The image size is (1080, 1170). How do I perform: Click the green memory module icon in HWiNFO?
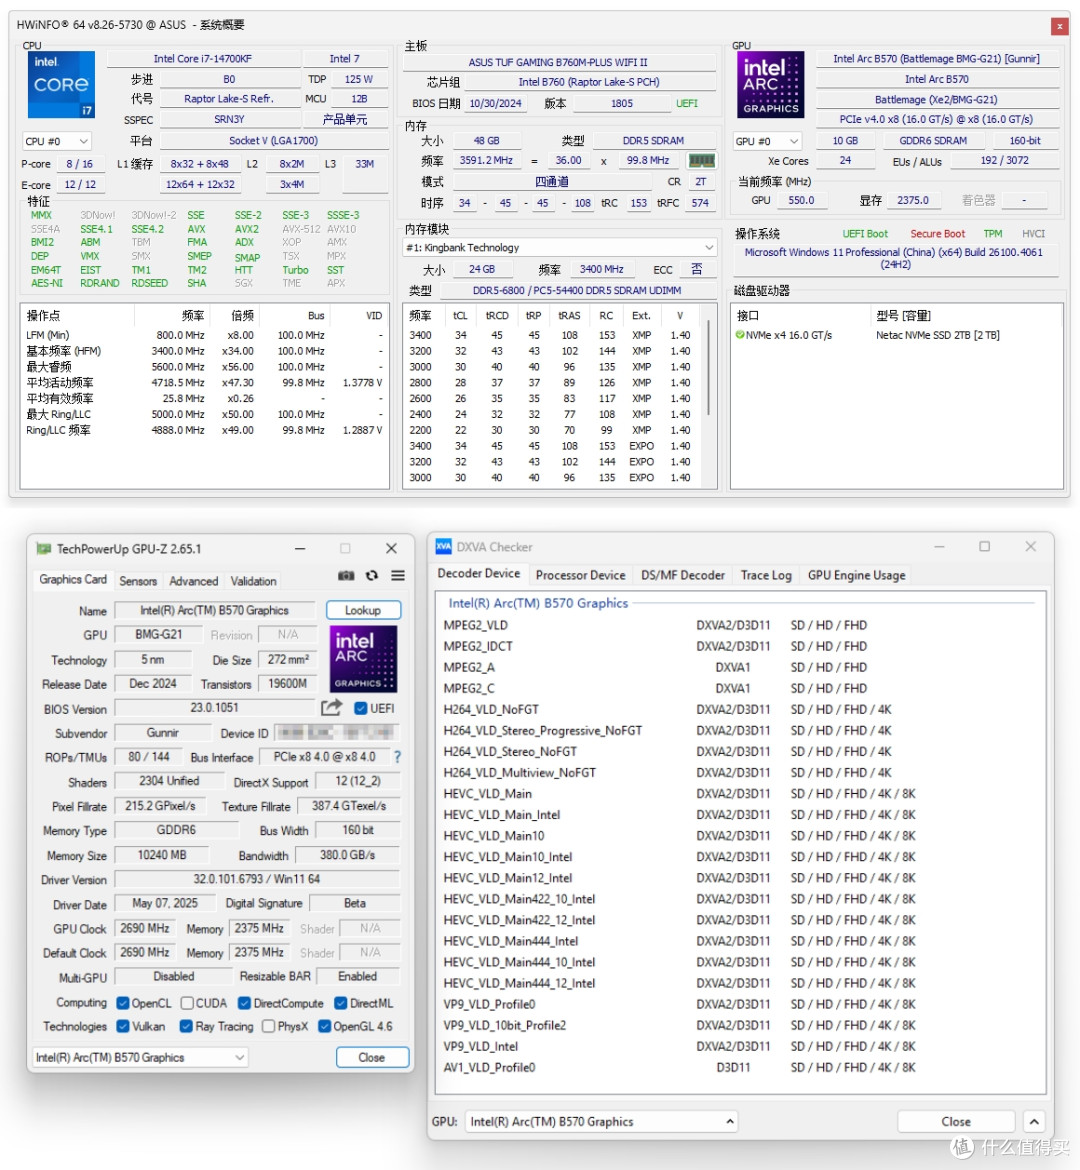click(x=701, y=160)
